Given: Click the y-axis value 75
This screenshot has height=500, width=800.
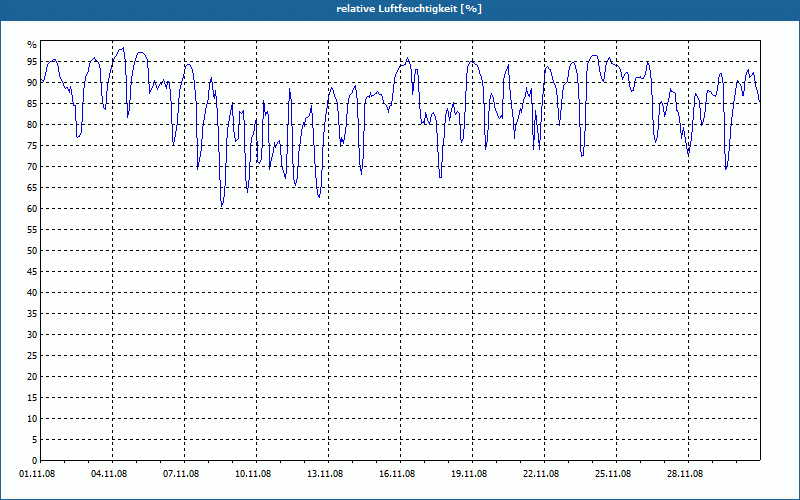Looking at the screenshot, I should pyautogui.click(x=32, y=145).
